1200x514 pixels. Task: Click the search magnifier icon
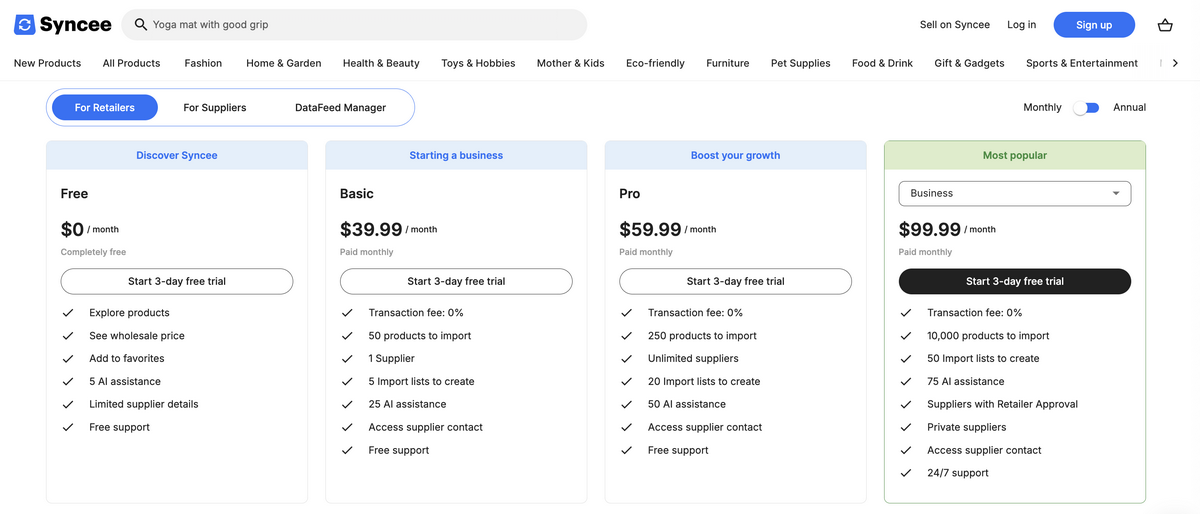click(x=141, y=25)
